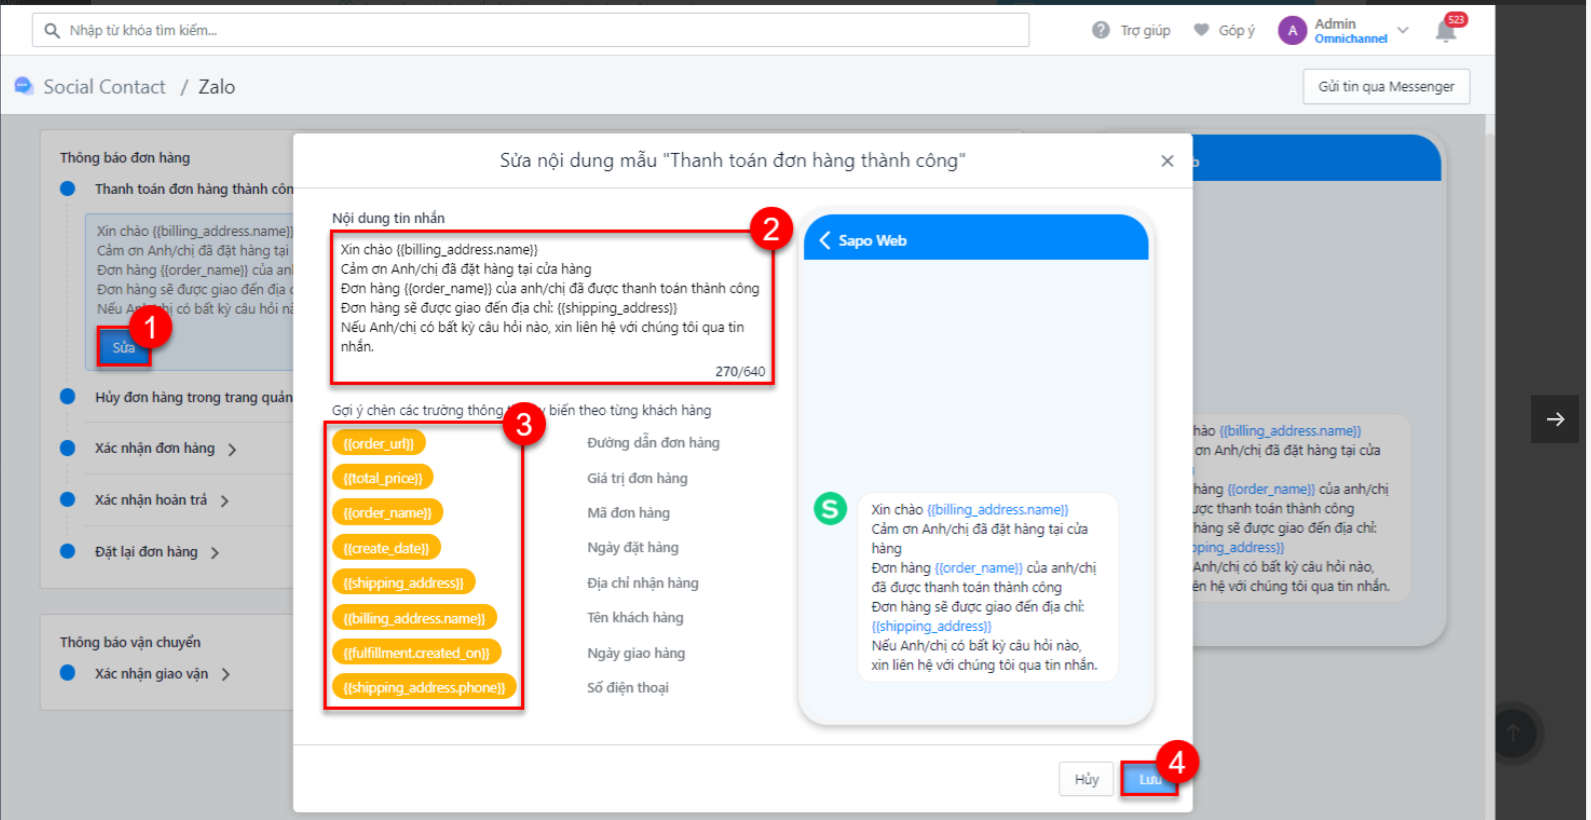1591x820 pixels.
Task: Click into the Nội dung tin nhắn text area
Action: click(x=552, y=307)
